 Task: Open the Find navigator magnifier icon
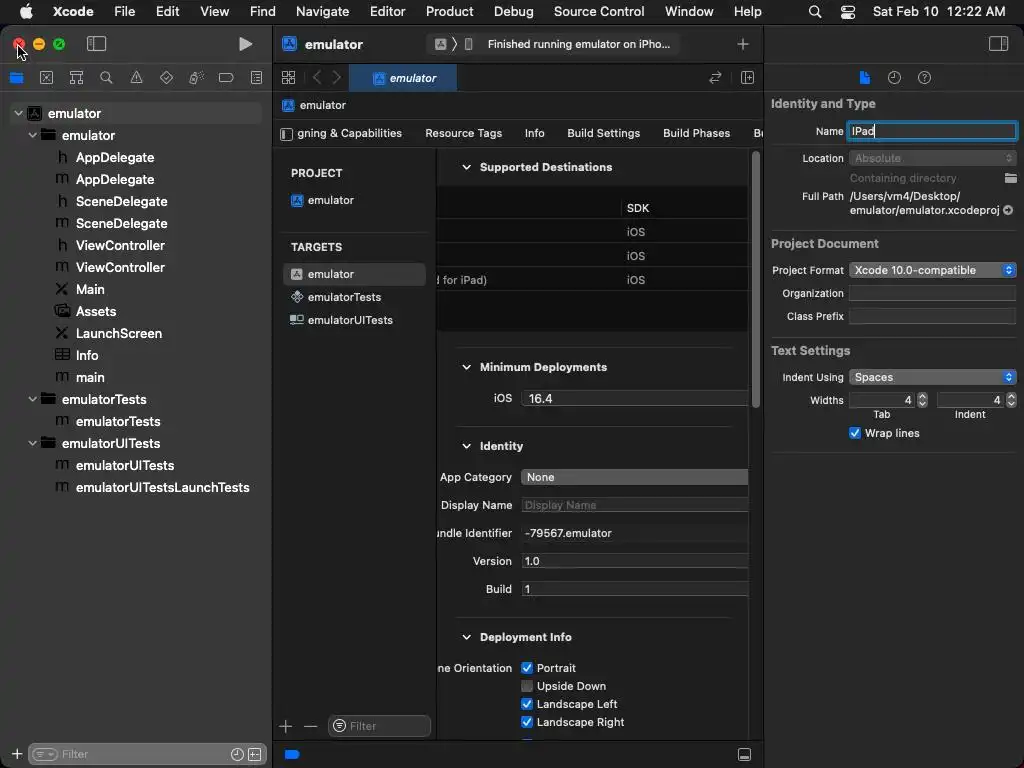[x=106, y=78]
